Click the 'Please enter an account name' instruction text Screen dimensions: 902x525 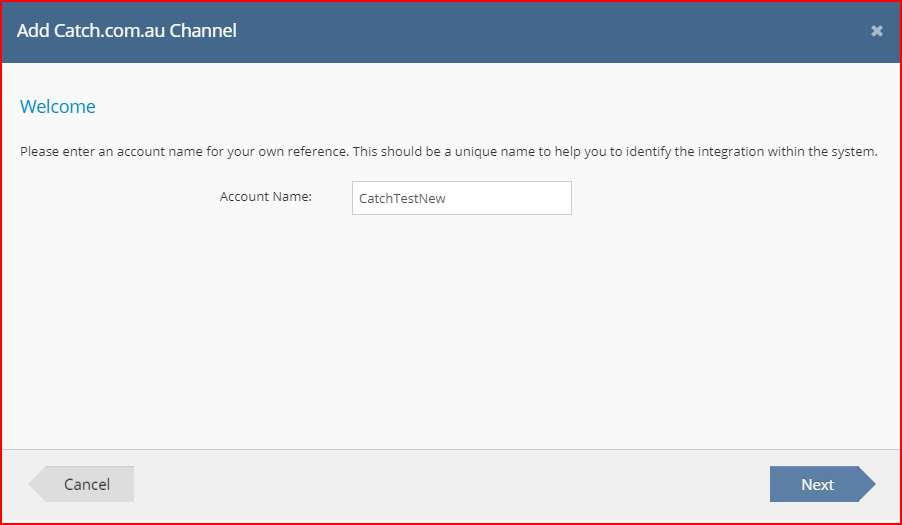pyautogui.click(x=449, y=152)
